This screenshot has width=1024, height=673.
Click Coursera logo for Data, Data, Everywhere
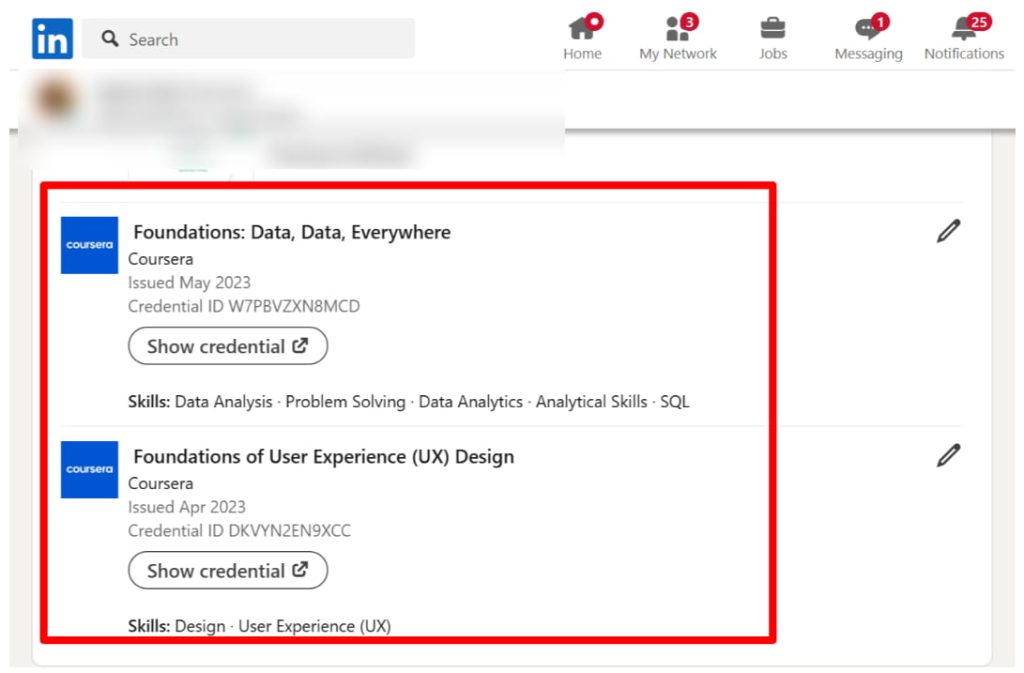point(89,245)
